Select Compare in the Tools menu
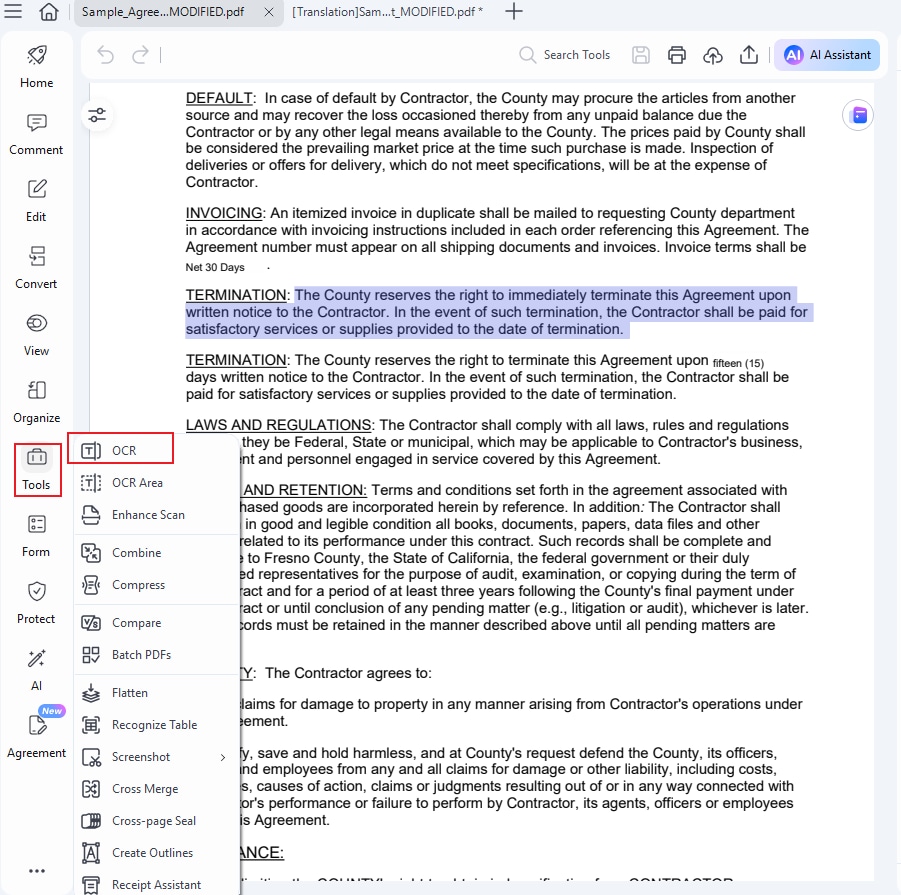 [156, 623]
